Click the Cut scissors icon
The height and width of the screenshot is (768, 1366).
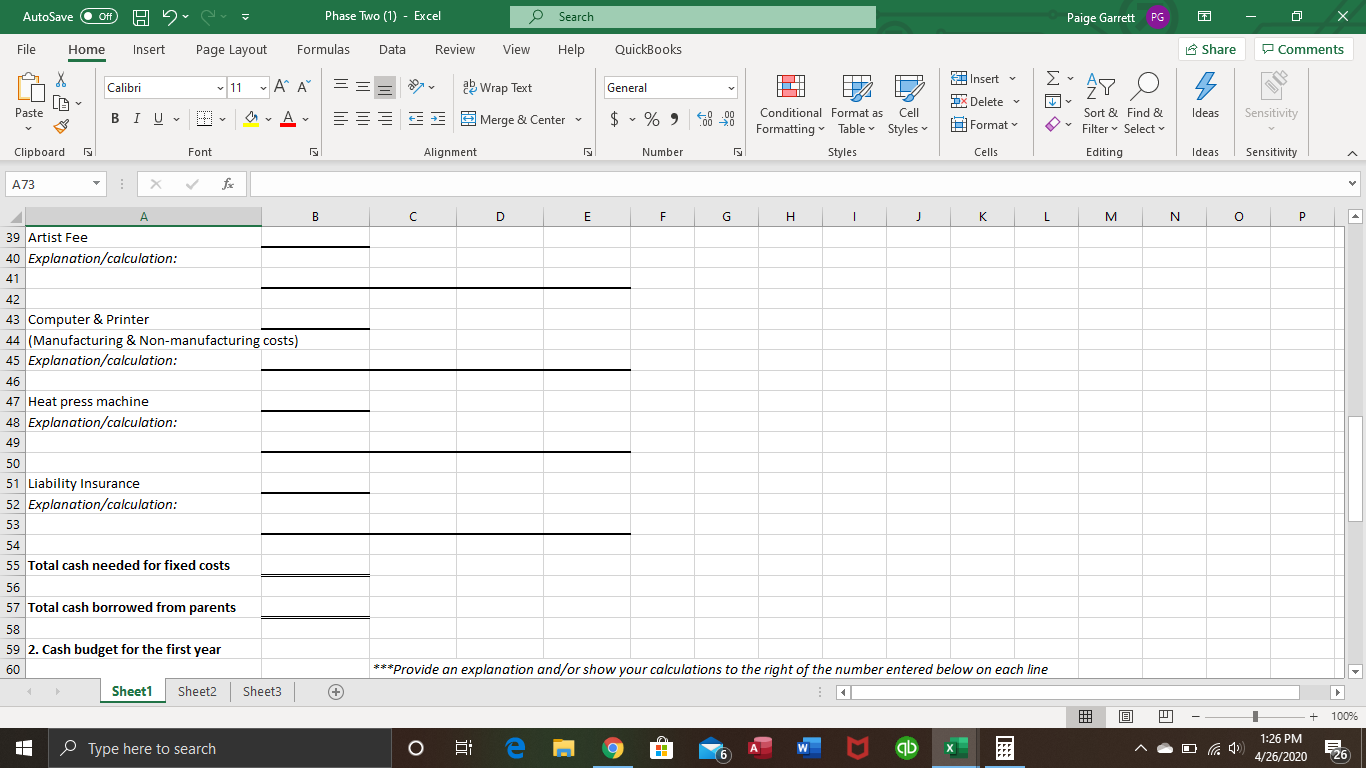(60, 80)
